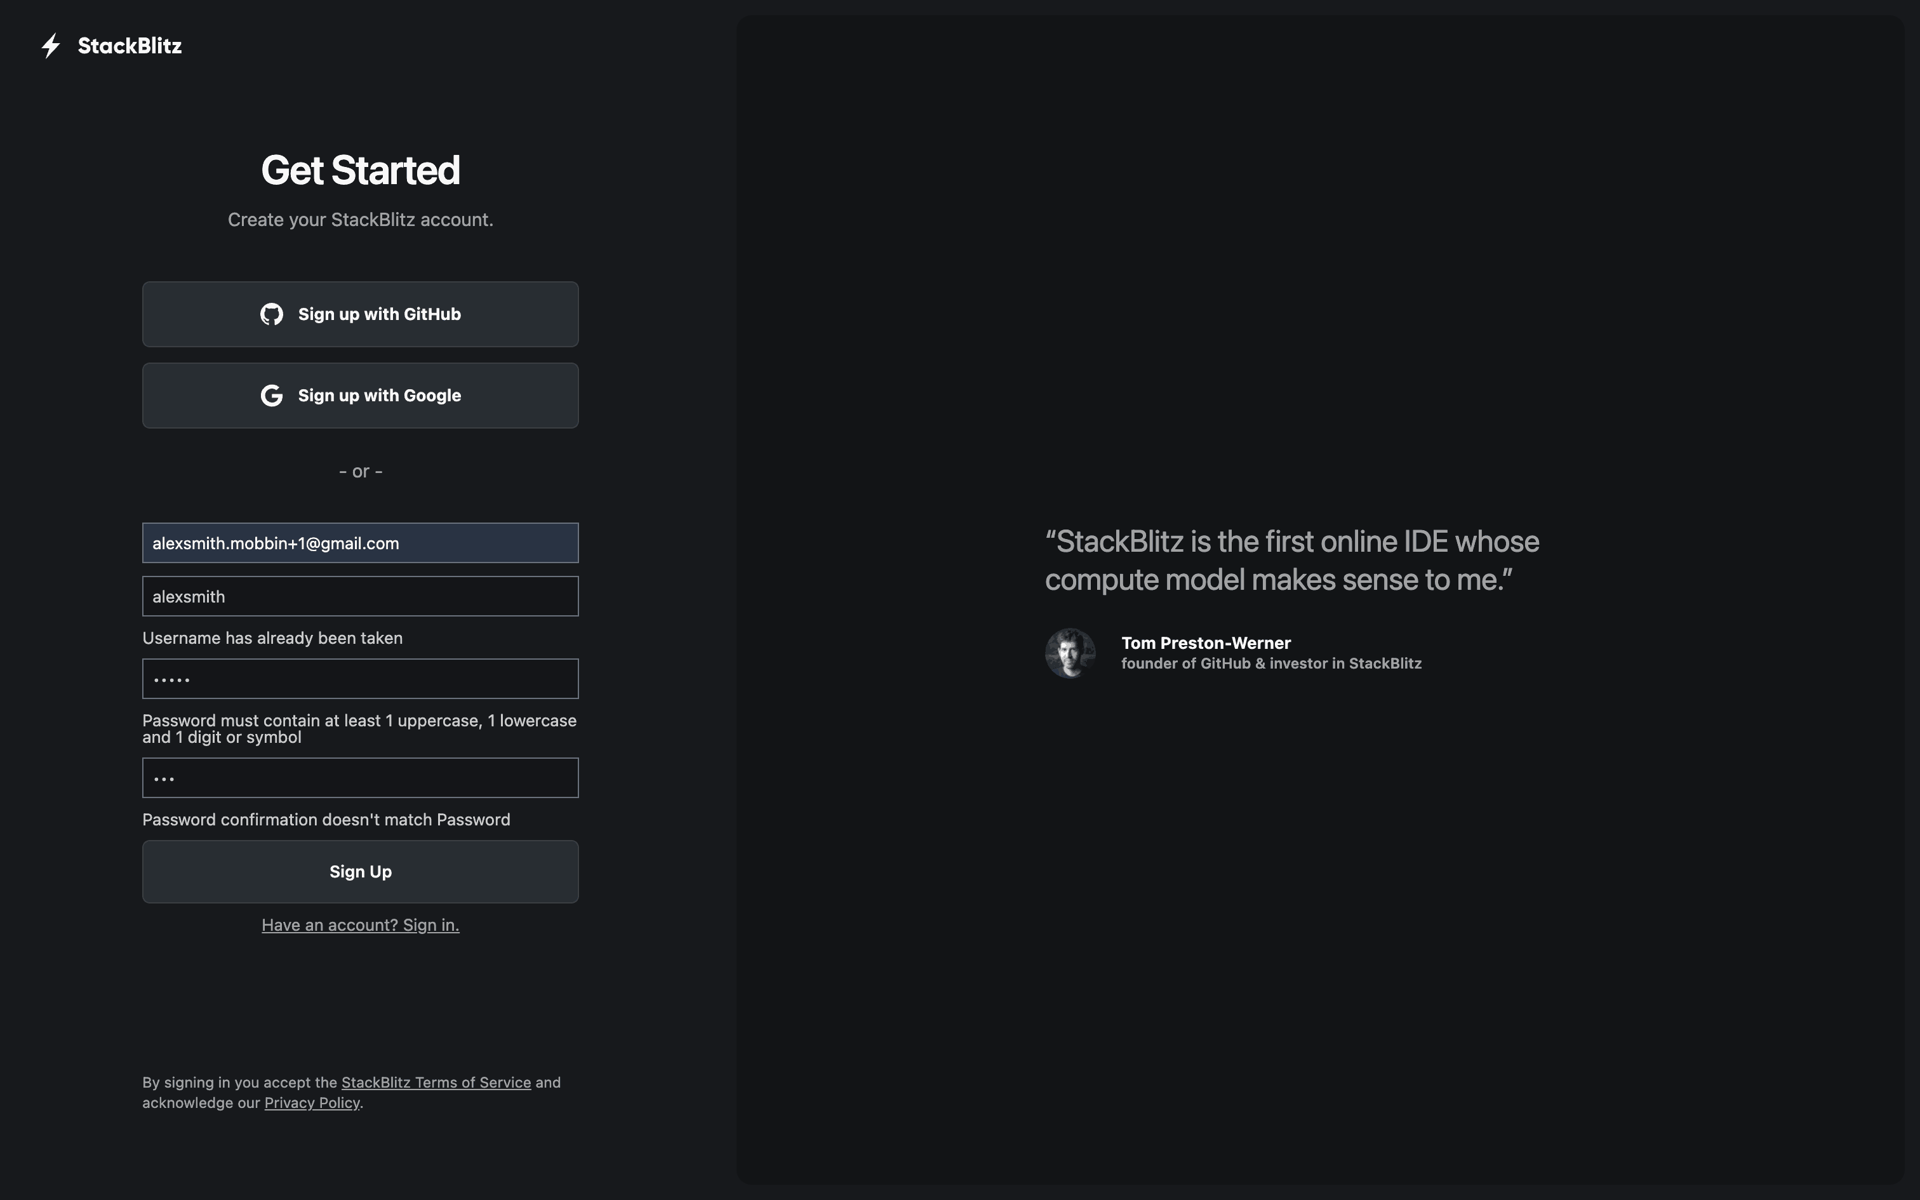This screenshot has width=1920, height=1200.
Task: Open StackBlitz Terms of Service link
Action: (x=436, y=1082)
